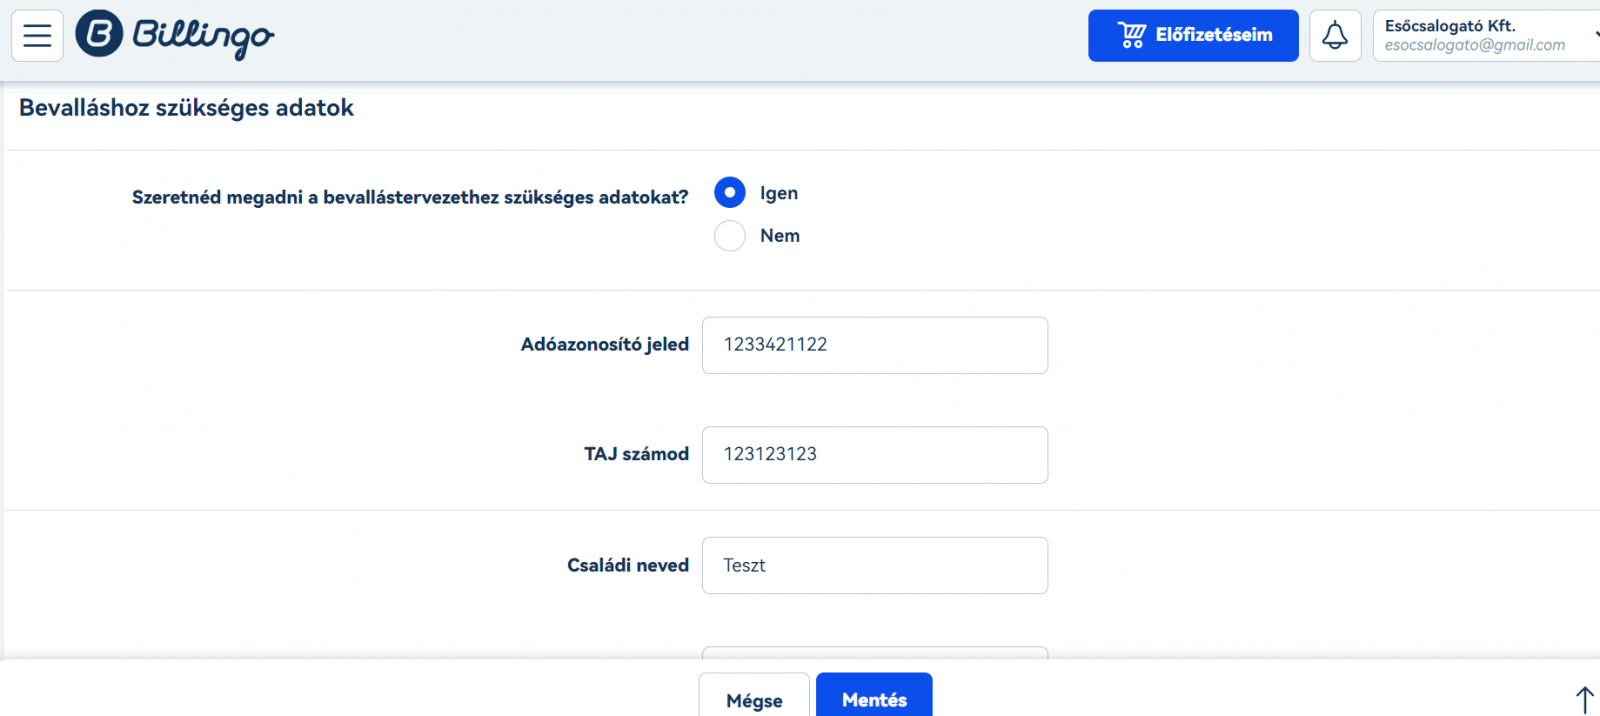Click the Billingo wordmark text
Viewport: 1600px width, 716px height.
203,36
